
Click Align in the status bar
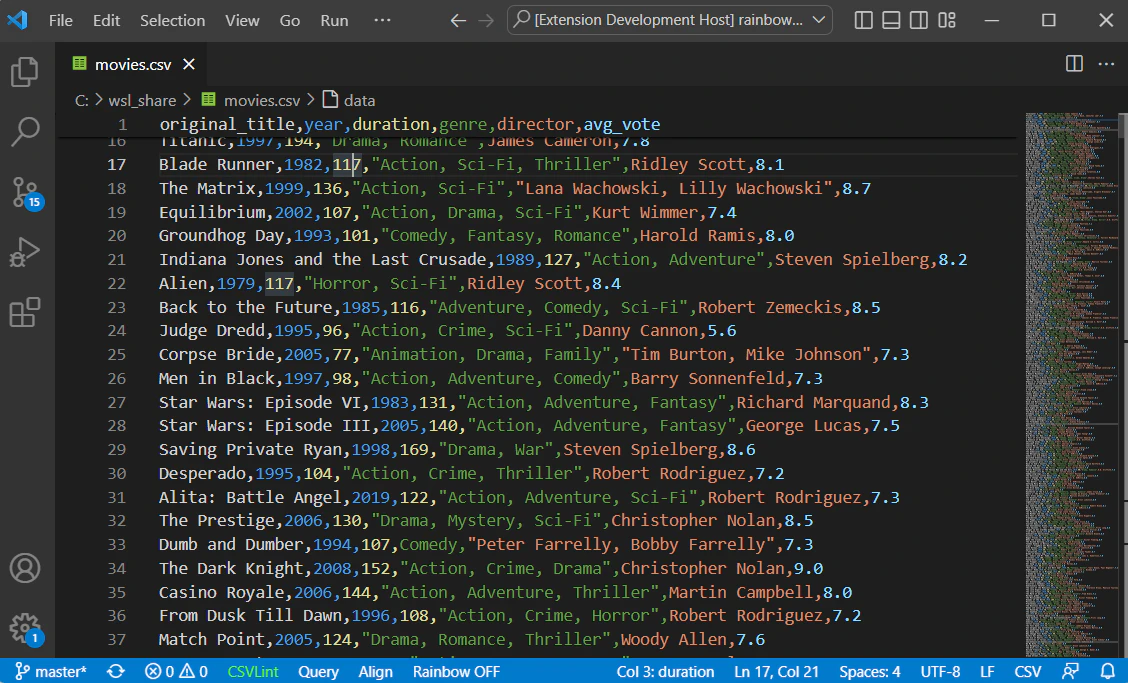pos(375,673)
